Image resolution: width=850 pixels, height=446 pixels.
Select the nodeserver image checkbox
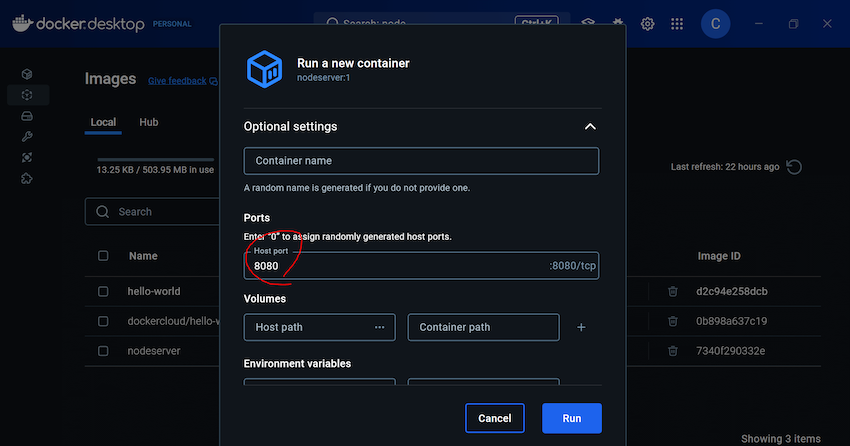tap(103, 351)
